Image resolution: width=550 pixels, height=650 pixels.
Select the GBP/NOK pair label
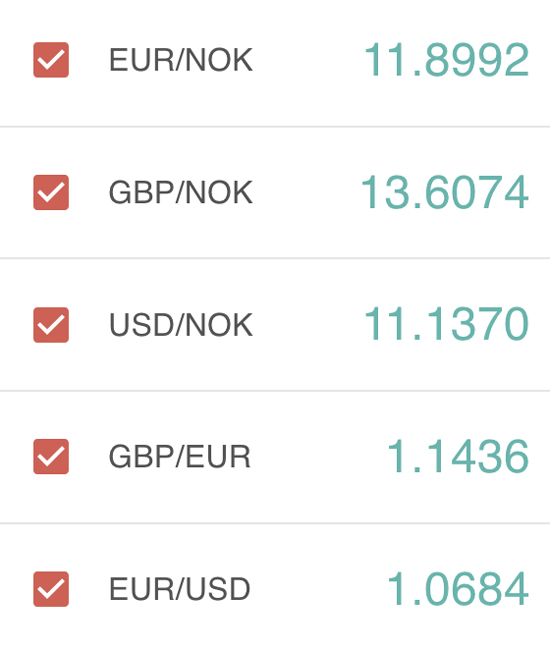tap(181, 193)
